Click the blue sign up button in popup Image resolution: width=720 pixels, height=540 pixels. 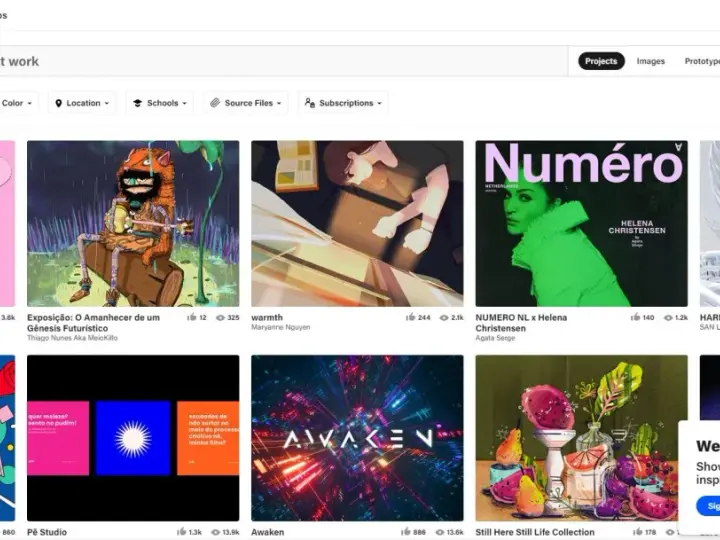pos(709,506)
